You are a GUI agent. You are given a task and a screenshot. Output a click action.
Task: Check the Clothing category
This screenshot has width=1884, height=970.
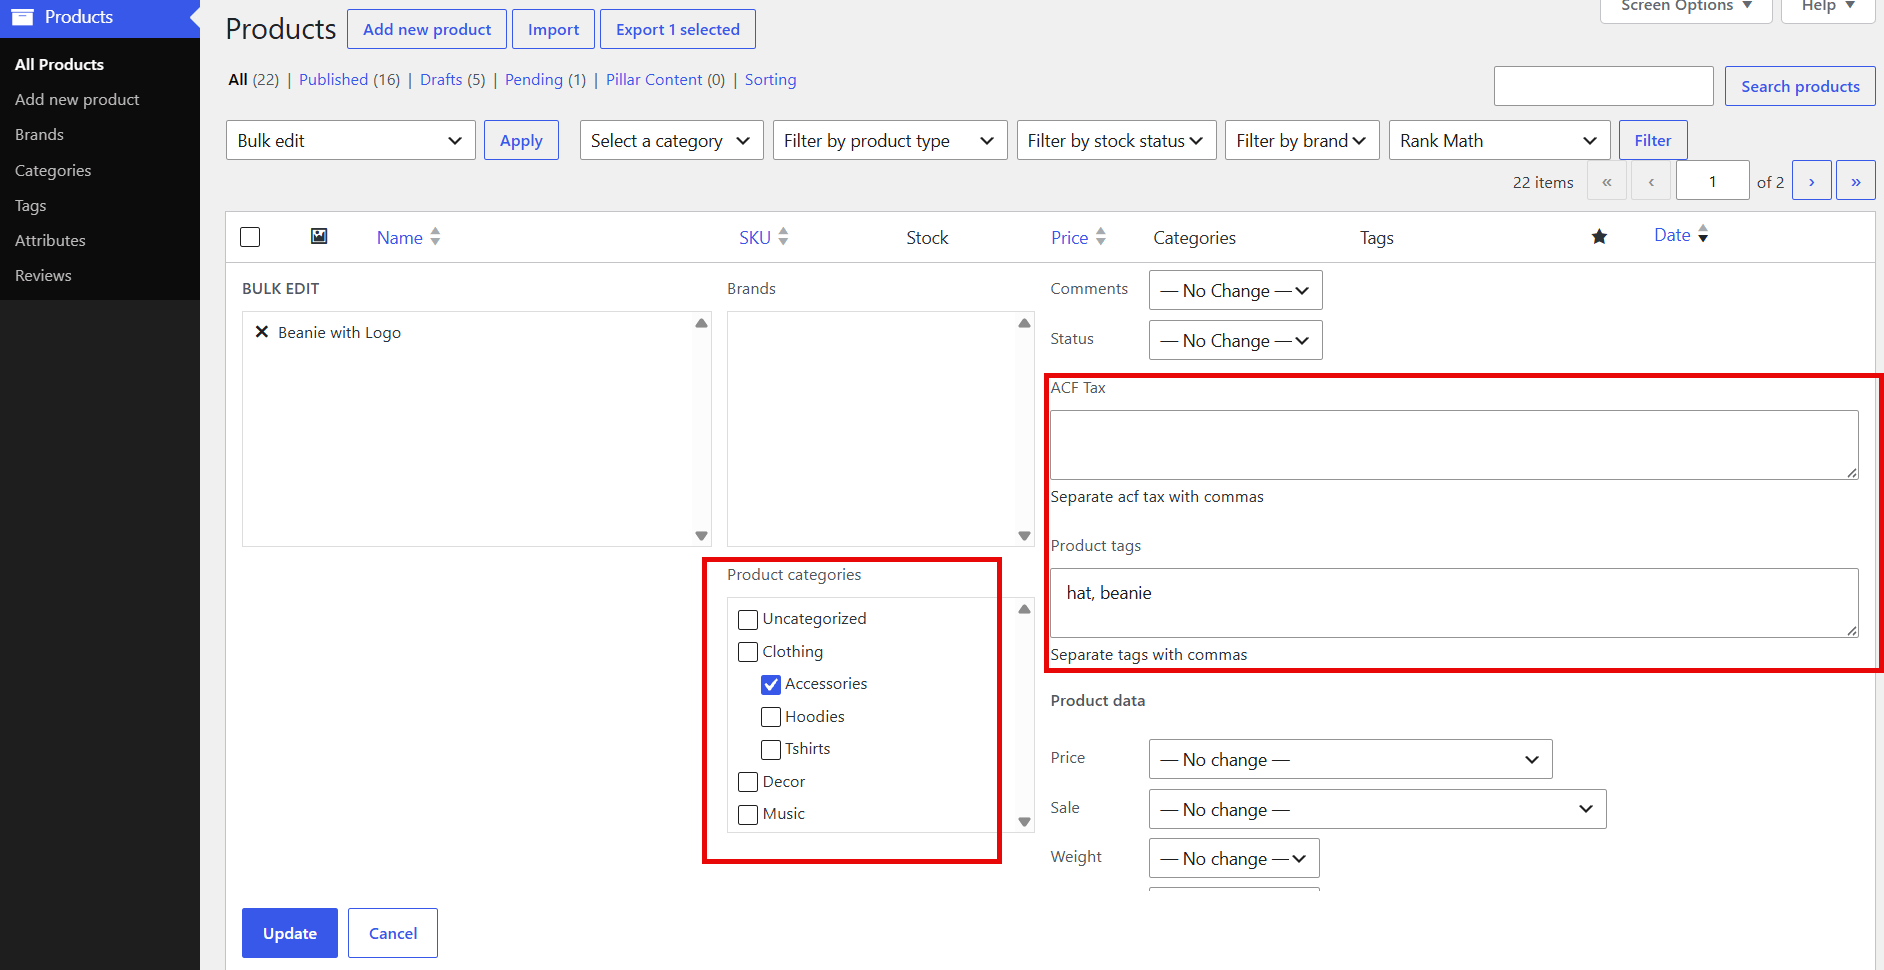click(748, 652)
